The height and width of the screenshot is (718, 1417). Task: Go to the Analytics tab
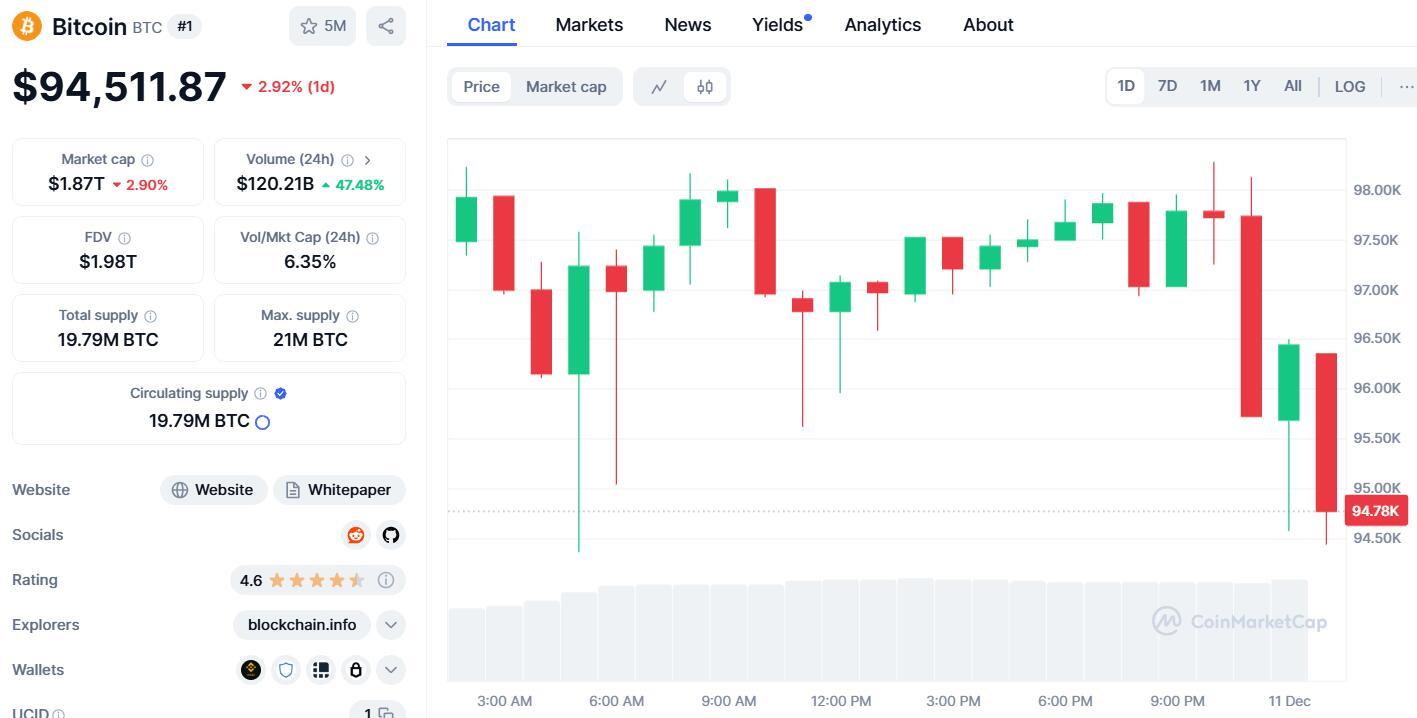pos(882,25)
